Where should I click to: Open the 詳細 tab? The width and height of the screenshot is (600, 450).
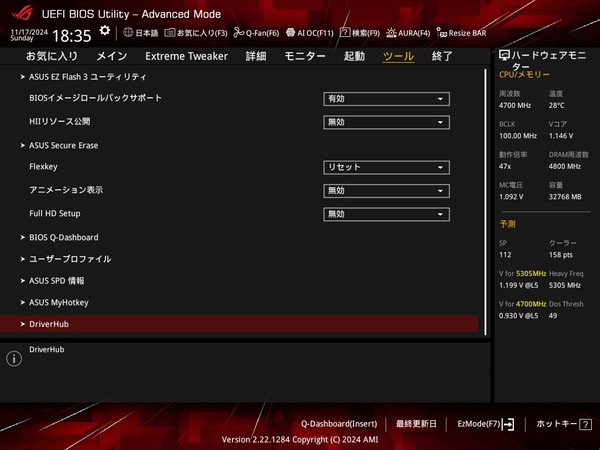256,56
